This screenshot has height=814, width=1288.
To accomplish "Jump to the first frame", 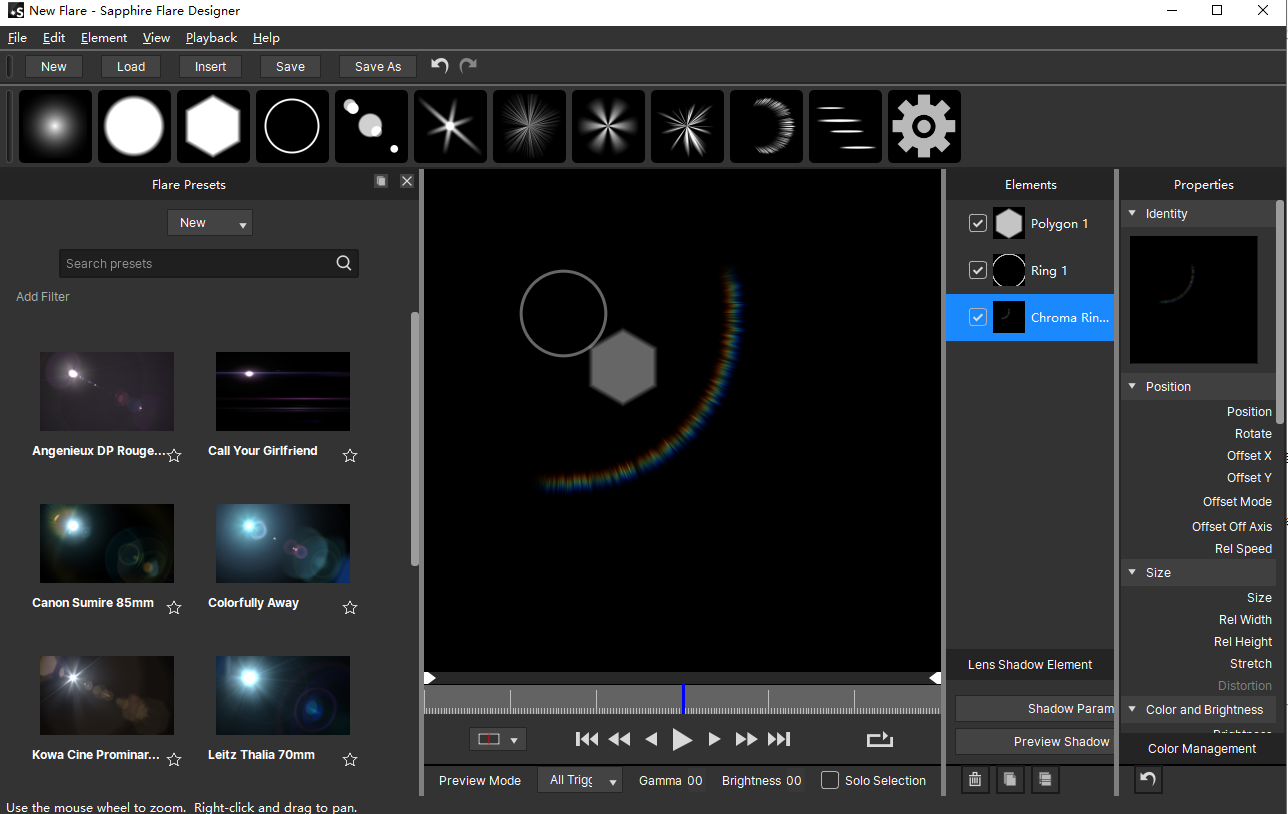I will click(587, 740).
